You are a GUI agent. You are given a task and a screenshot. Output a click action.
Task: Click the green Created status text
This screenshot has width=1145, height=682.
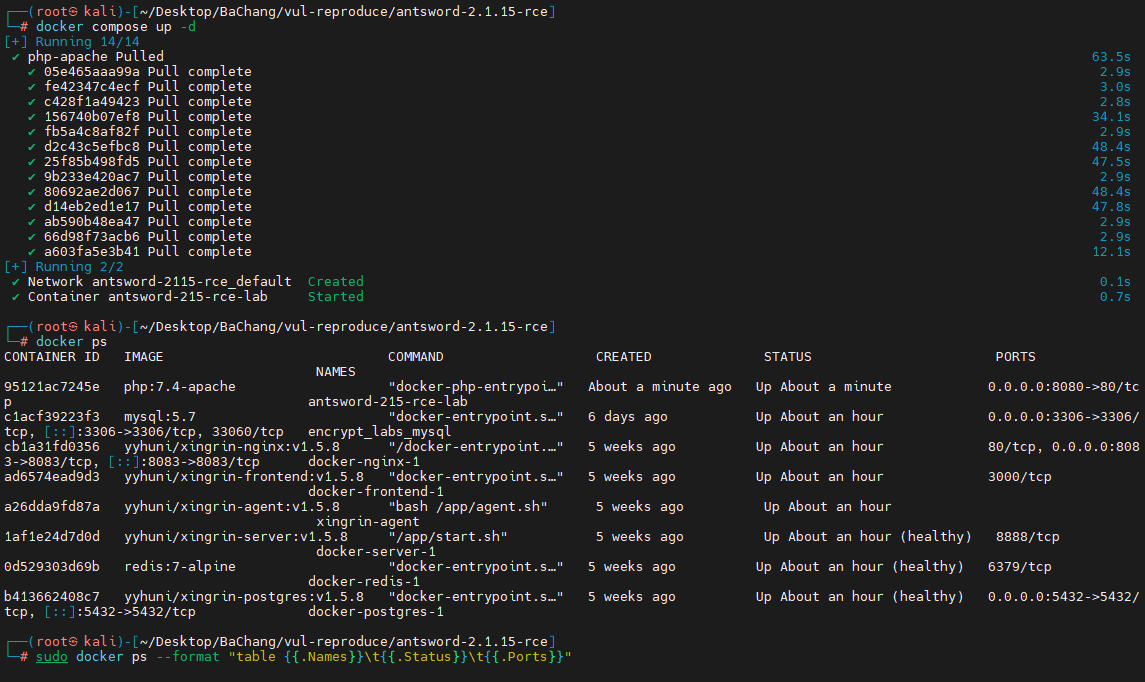(335, 281)
